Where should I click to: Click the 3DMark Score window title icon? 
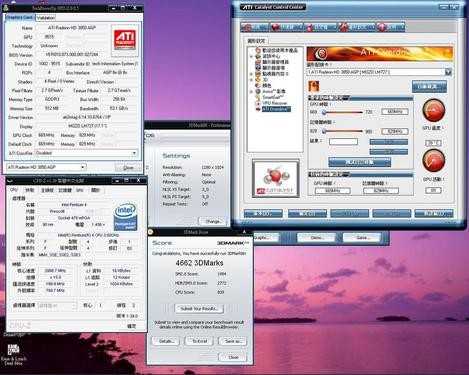point(150,232)
